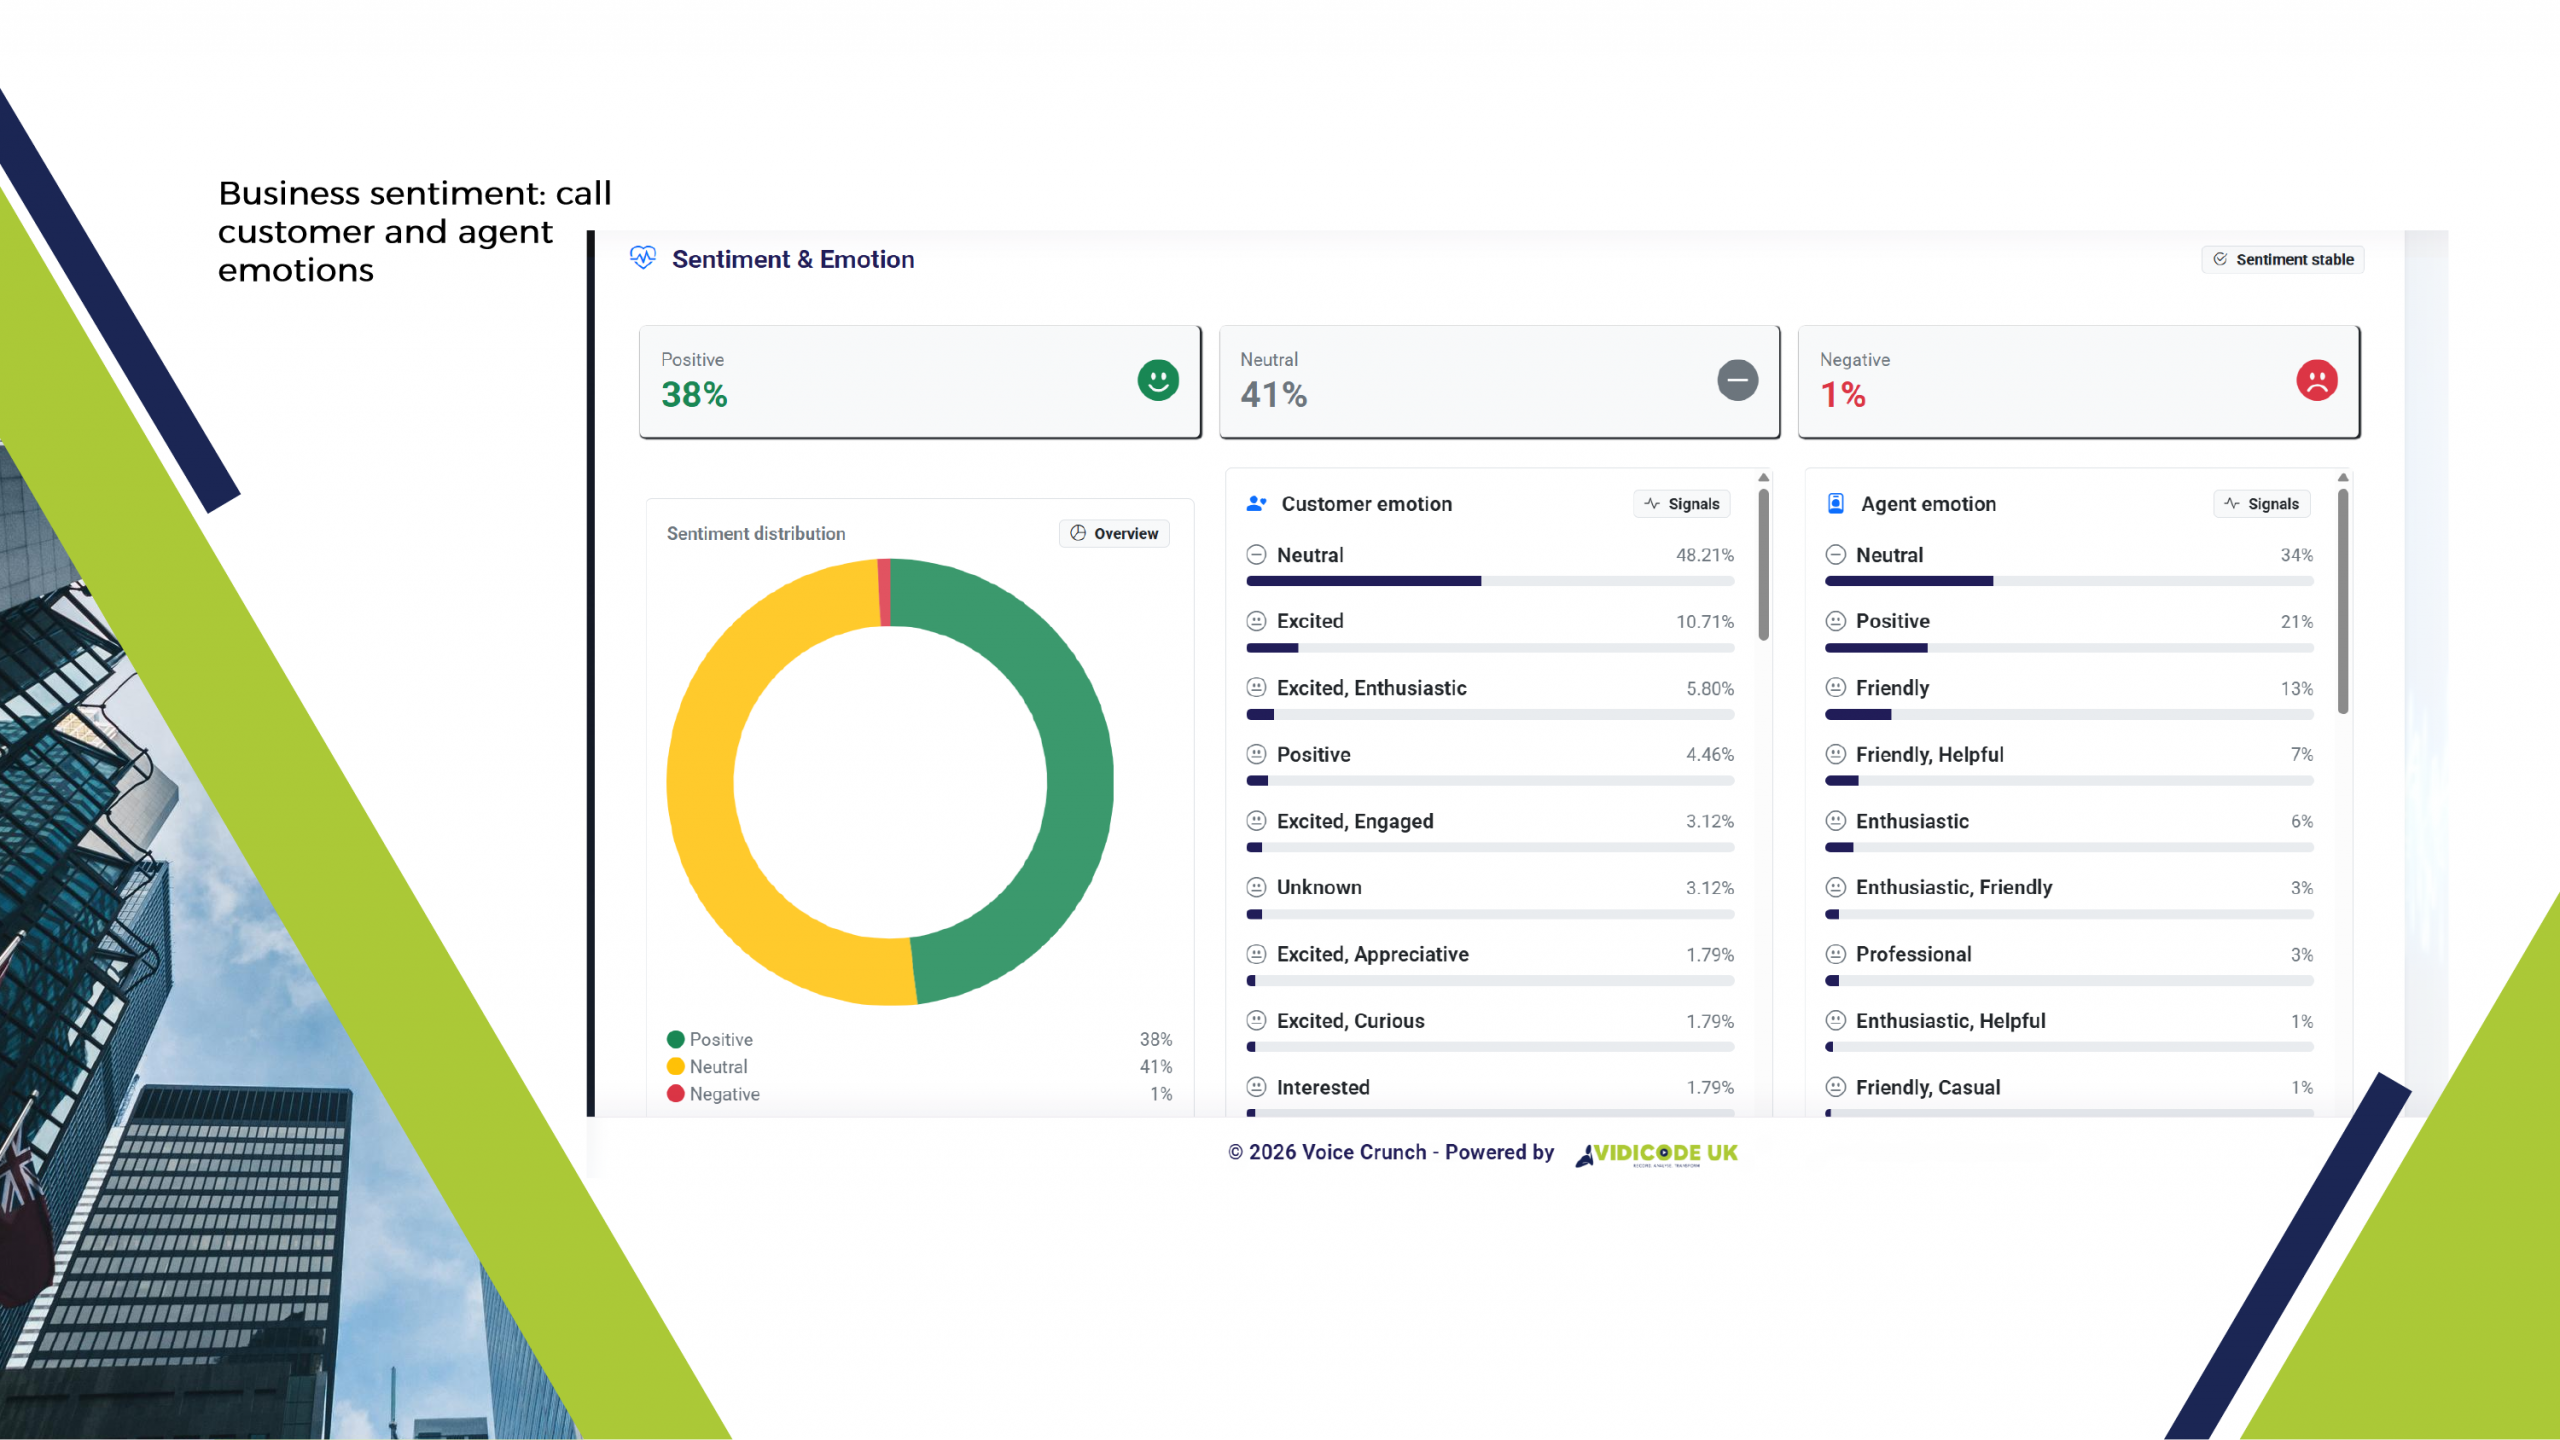Click the "Excited, Enthusiastic" row label
The height and width of the screenshot is (1440, 2560).
(x=1371, y=688)
